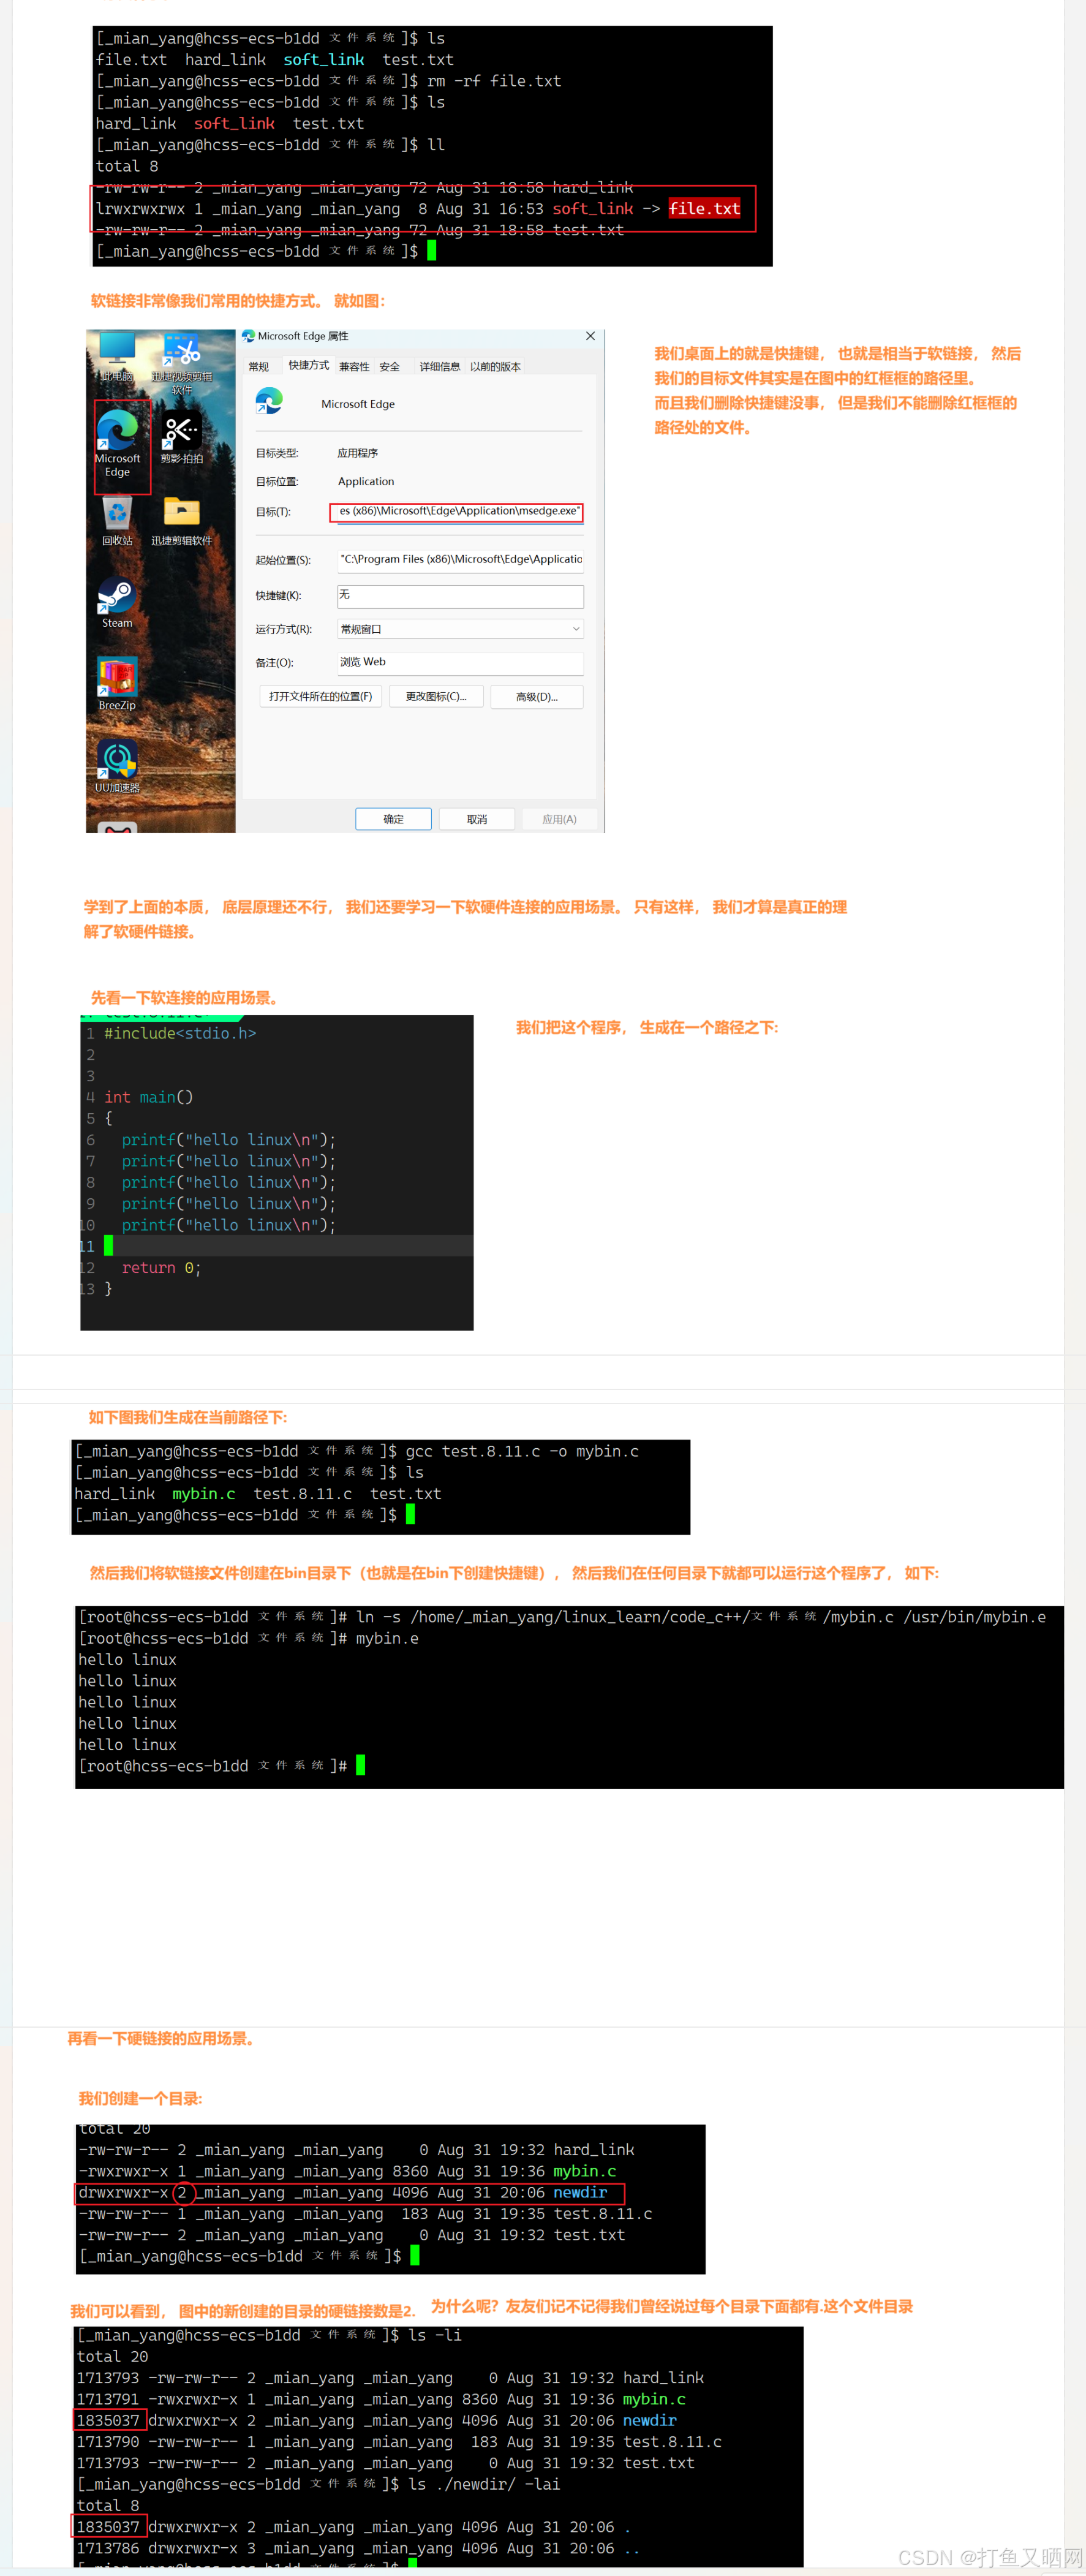Click the 'int main()' code line
This screenshot has width=1086, height=2576.
click(x=148, y=1097)
